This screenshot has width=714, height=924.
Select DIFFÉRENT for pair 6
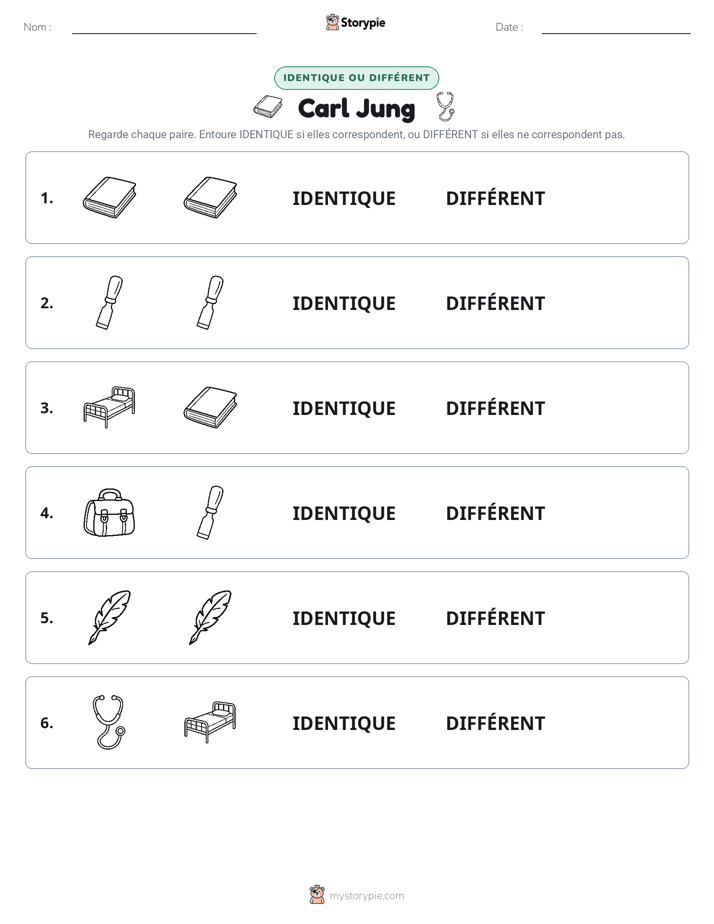495,723
